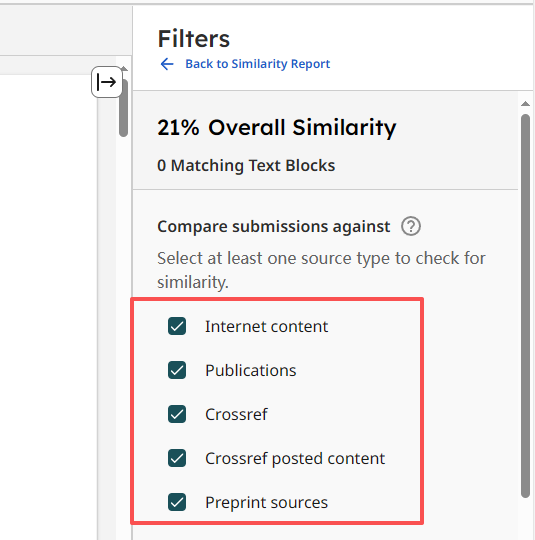The height and width of the screenshot is (540, 535).
Task: Click the Publications label text
Action: pos(250,371)
